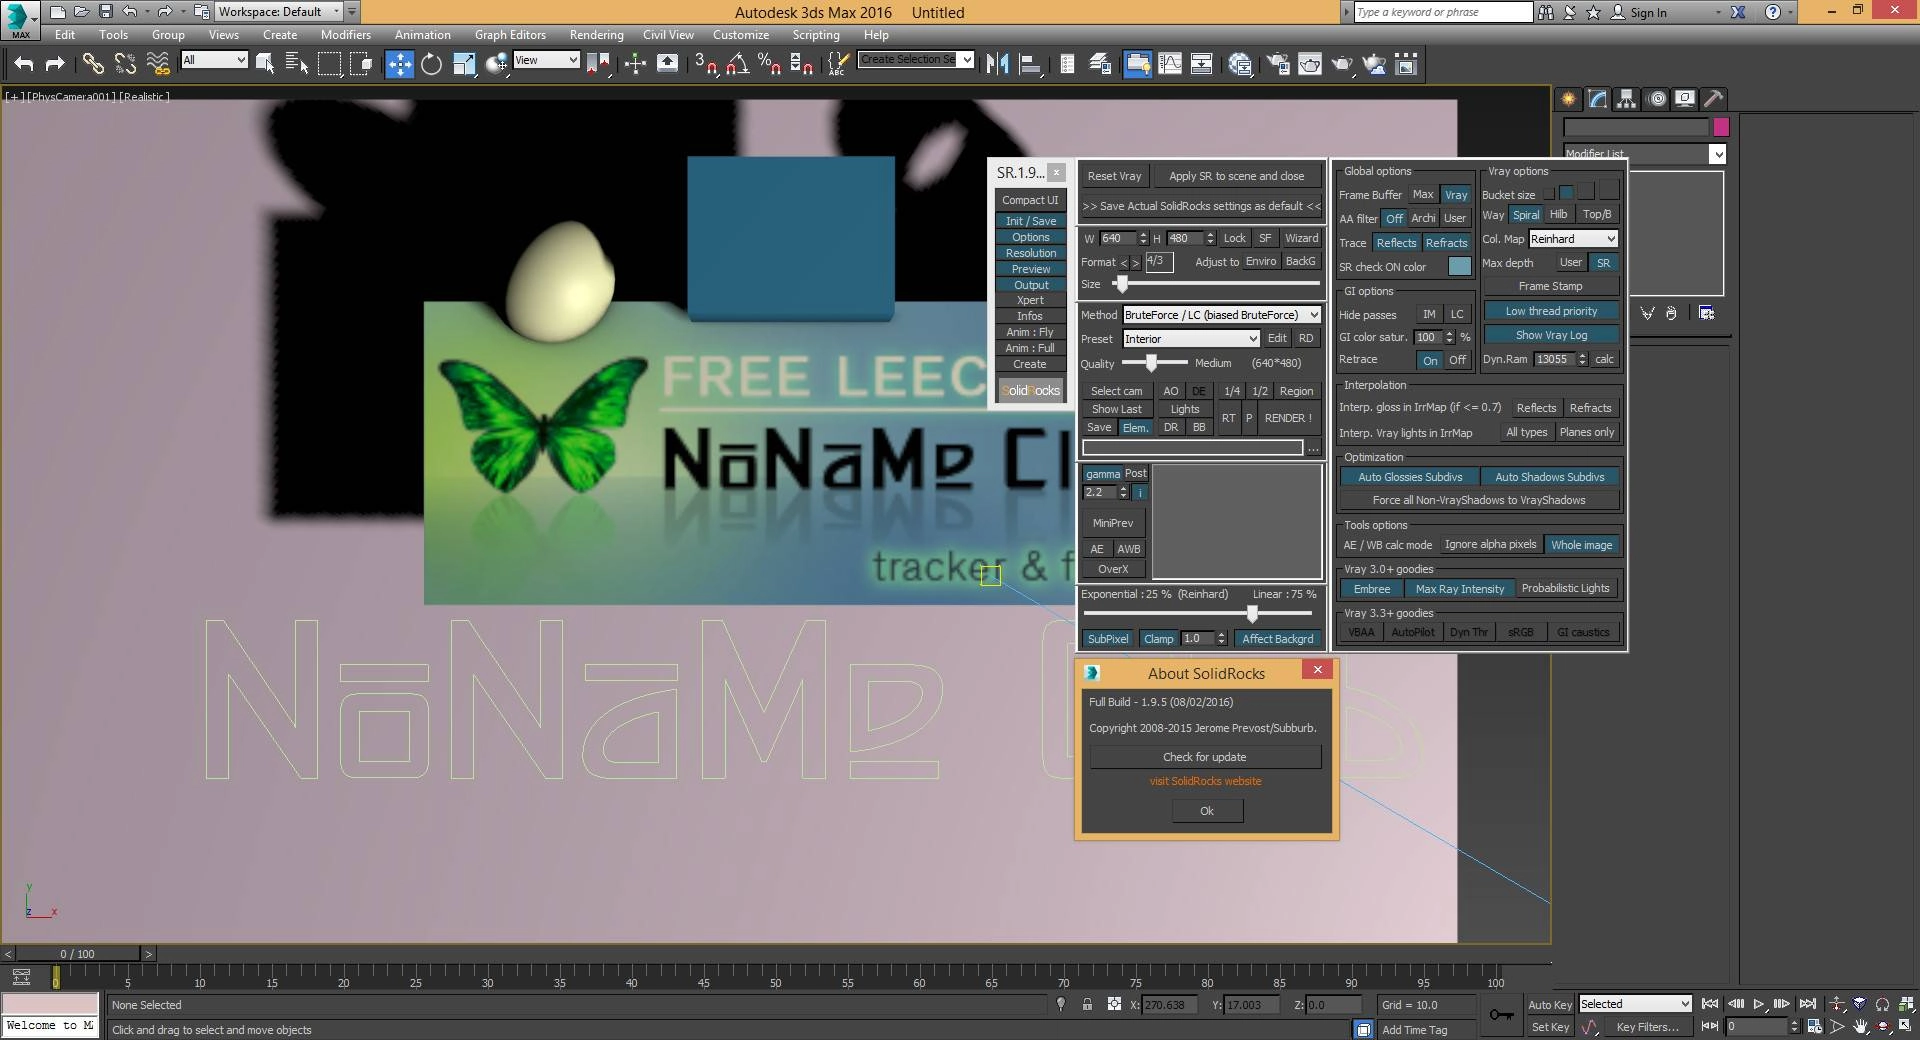Image resolution: width=1920 pixels, height=1040 pixels.
Task: Toggle Frame Buffer Vray option
Action: pos(1456,195)
